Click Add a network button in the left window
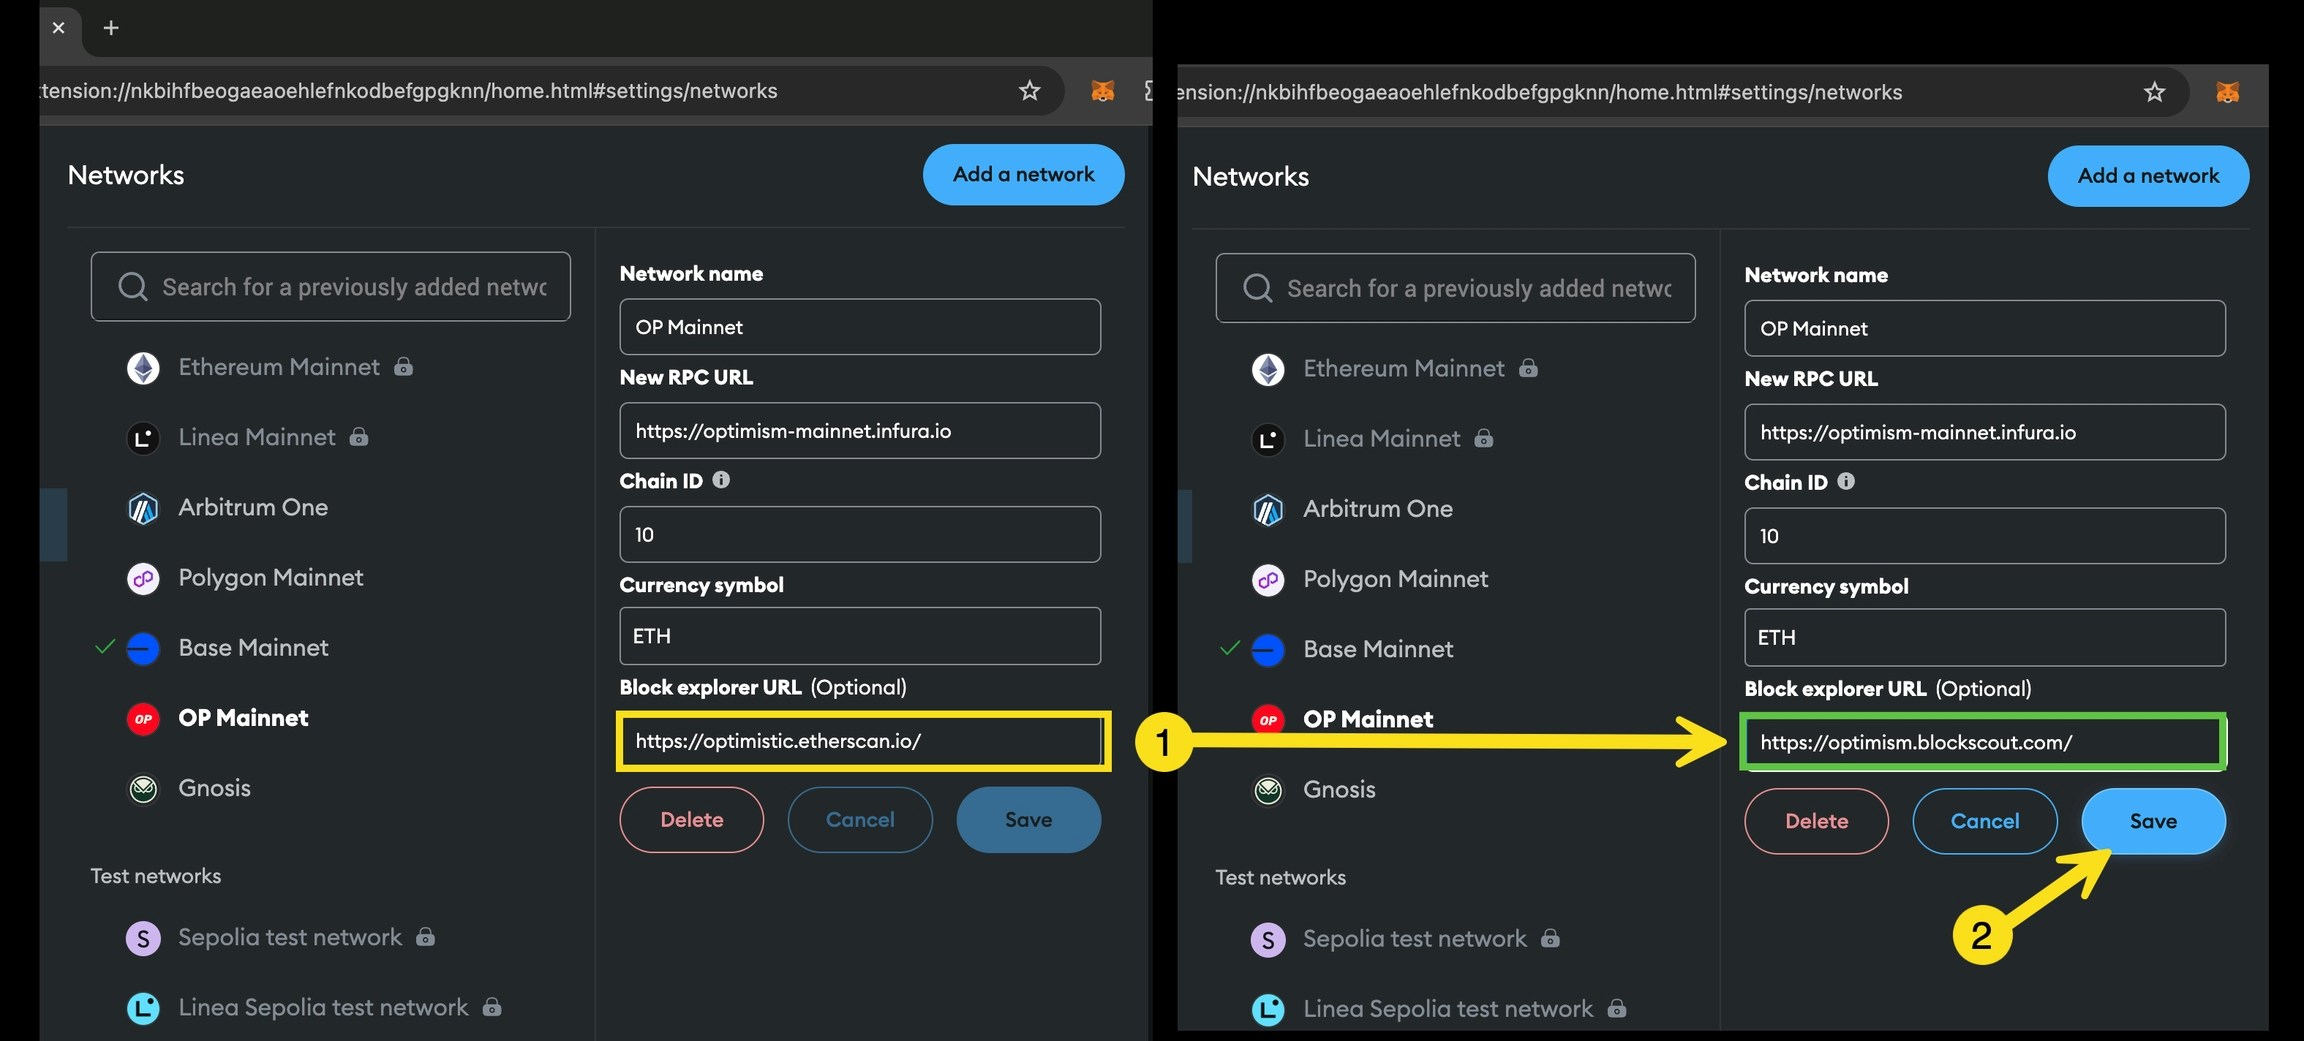2304x1041 pixels. [x=1023, y=174]
